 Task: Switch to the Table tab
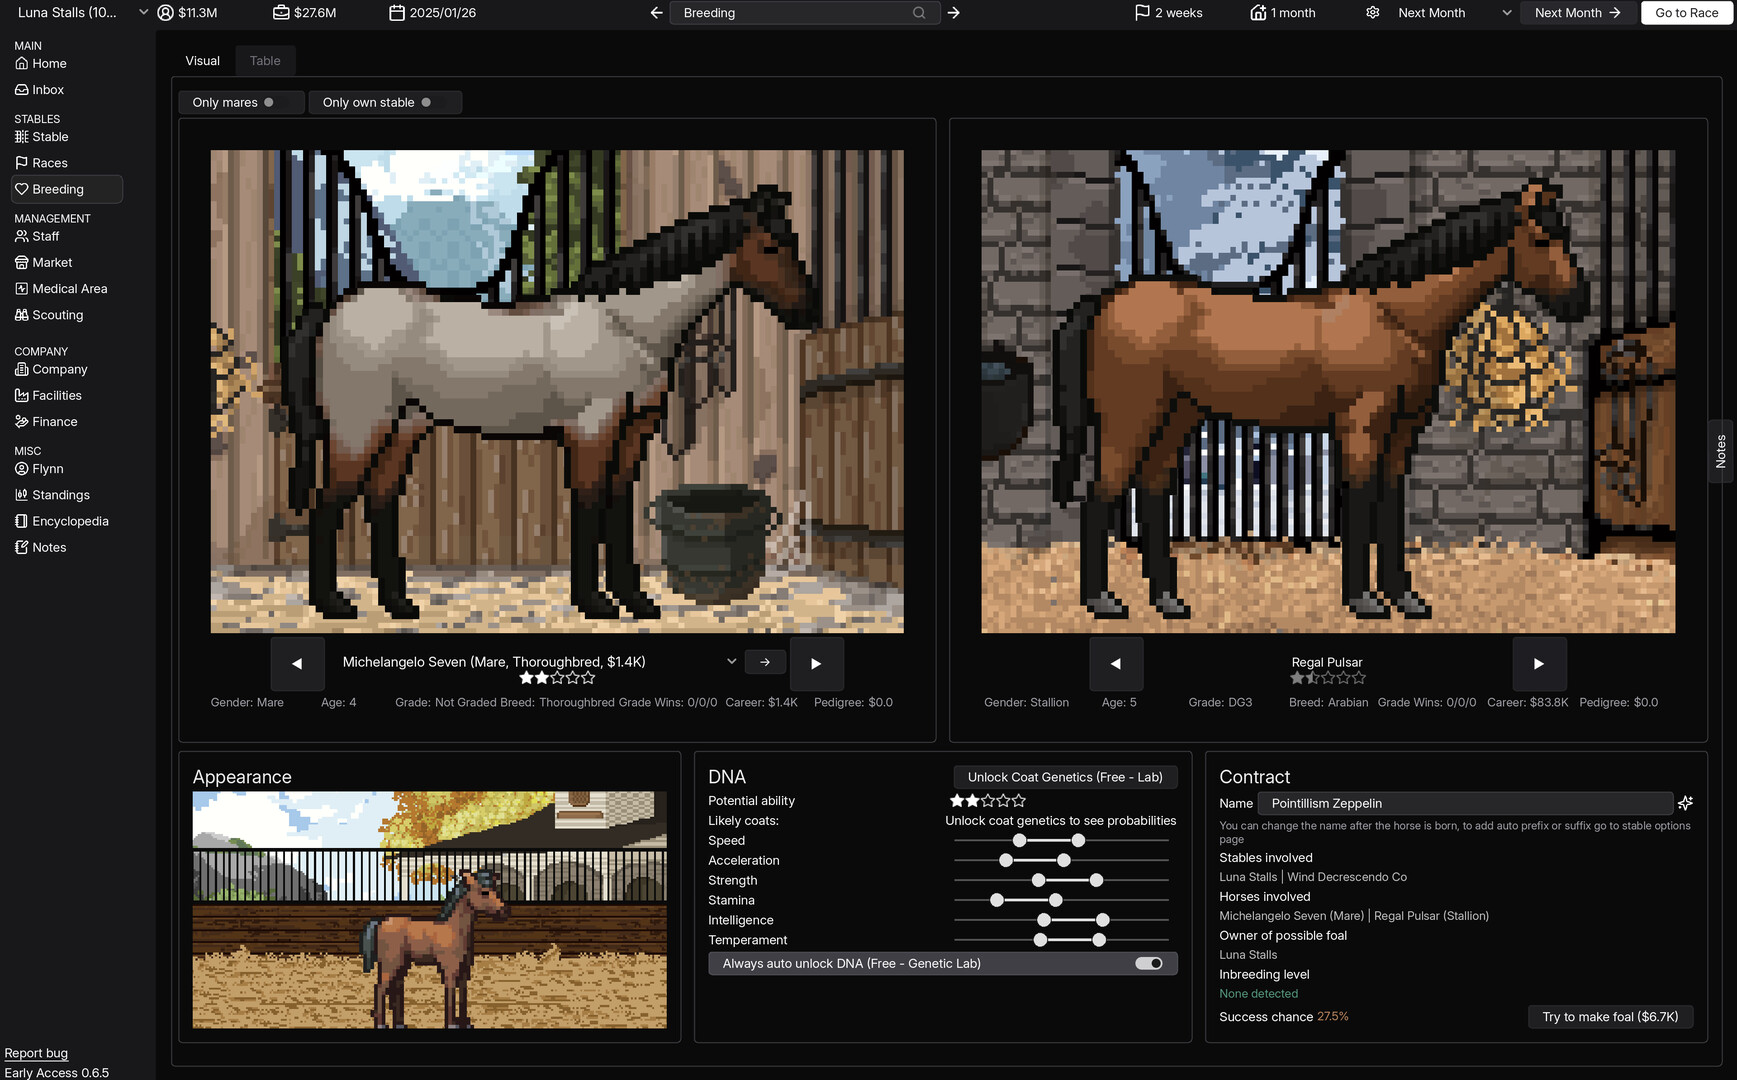pos(265,60)
